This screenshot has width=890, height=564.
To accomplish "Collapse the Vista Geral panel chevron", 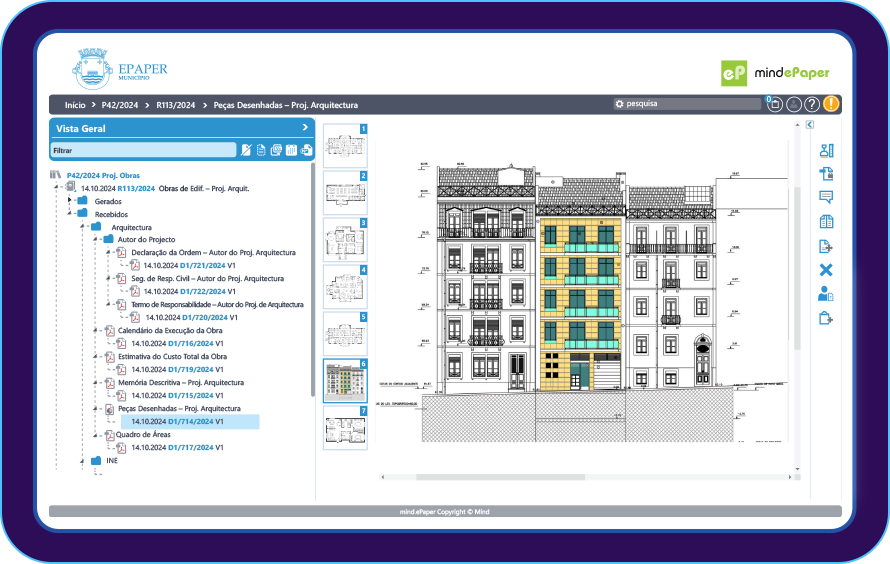I will click(x=305, y=128).
